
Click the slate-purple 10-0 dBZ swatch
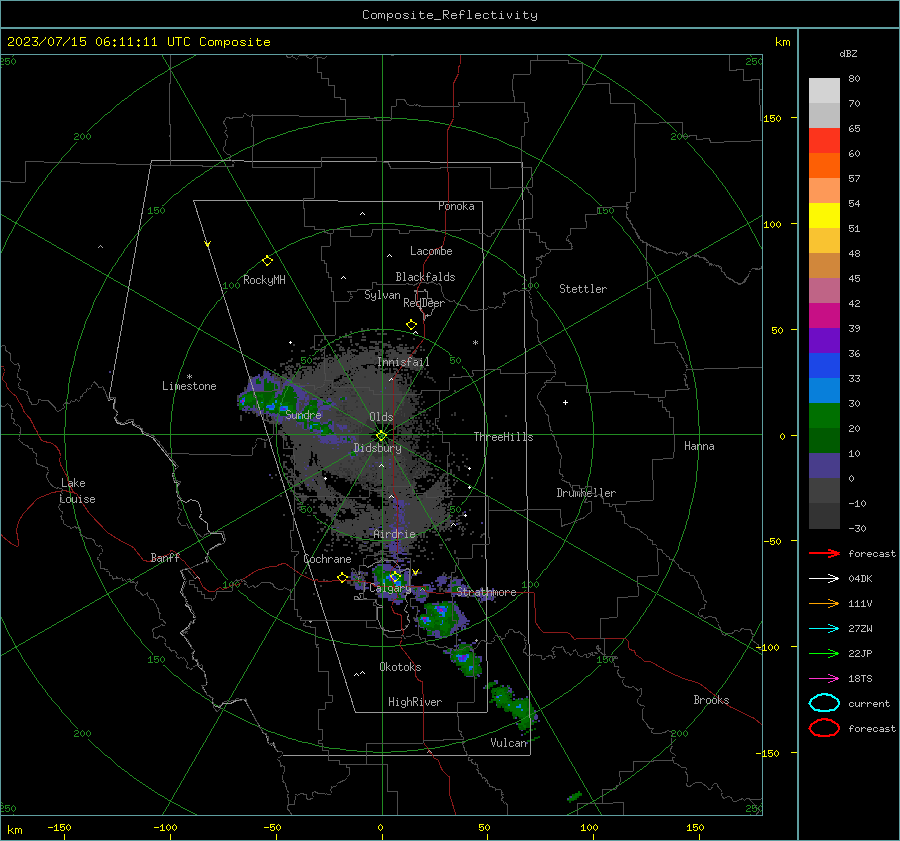[824, 466]
